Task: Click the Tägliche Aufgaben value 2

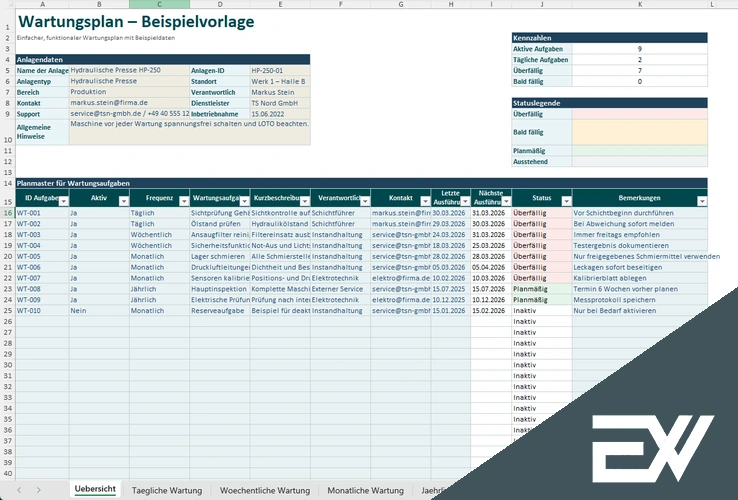Action: (640, 60)
